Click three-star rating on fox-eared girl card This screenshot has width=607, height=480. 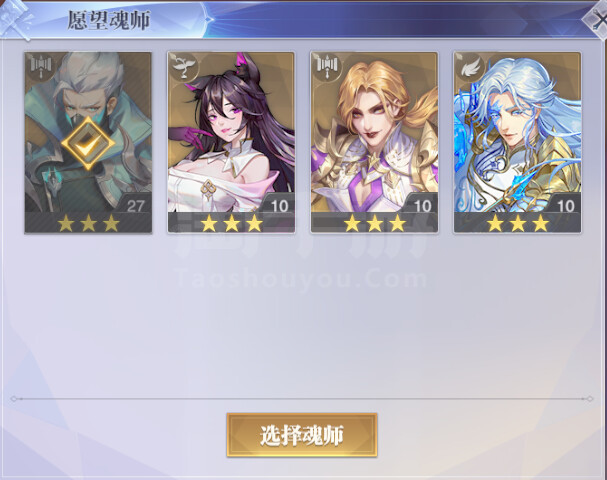[x=231, y=223]
